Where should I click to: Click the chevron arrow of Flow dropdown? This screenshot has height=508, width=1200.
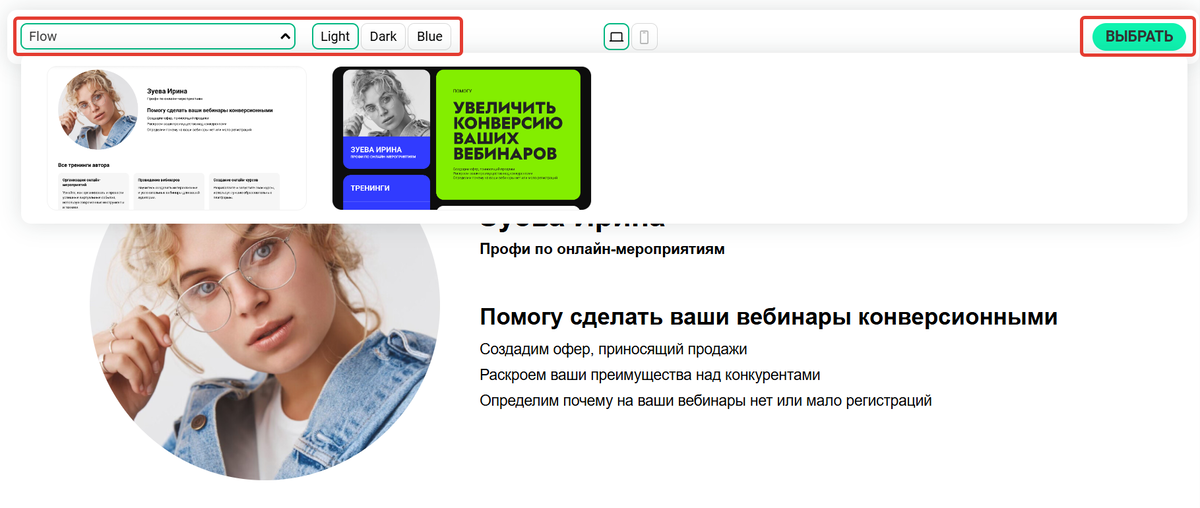point(285,37)
